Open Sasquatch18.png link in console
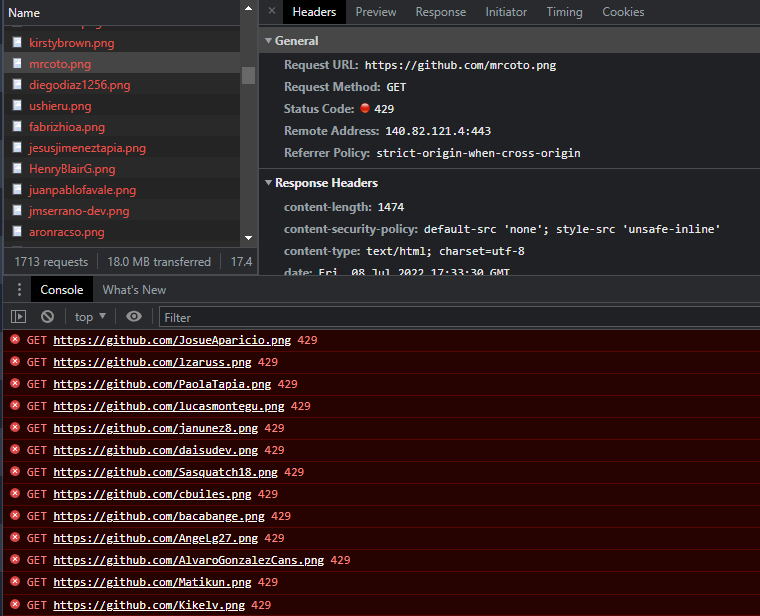 (x=165, y=472)
